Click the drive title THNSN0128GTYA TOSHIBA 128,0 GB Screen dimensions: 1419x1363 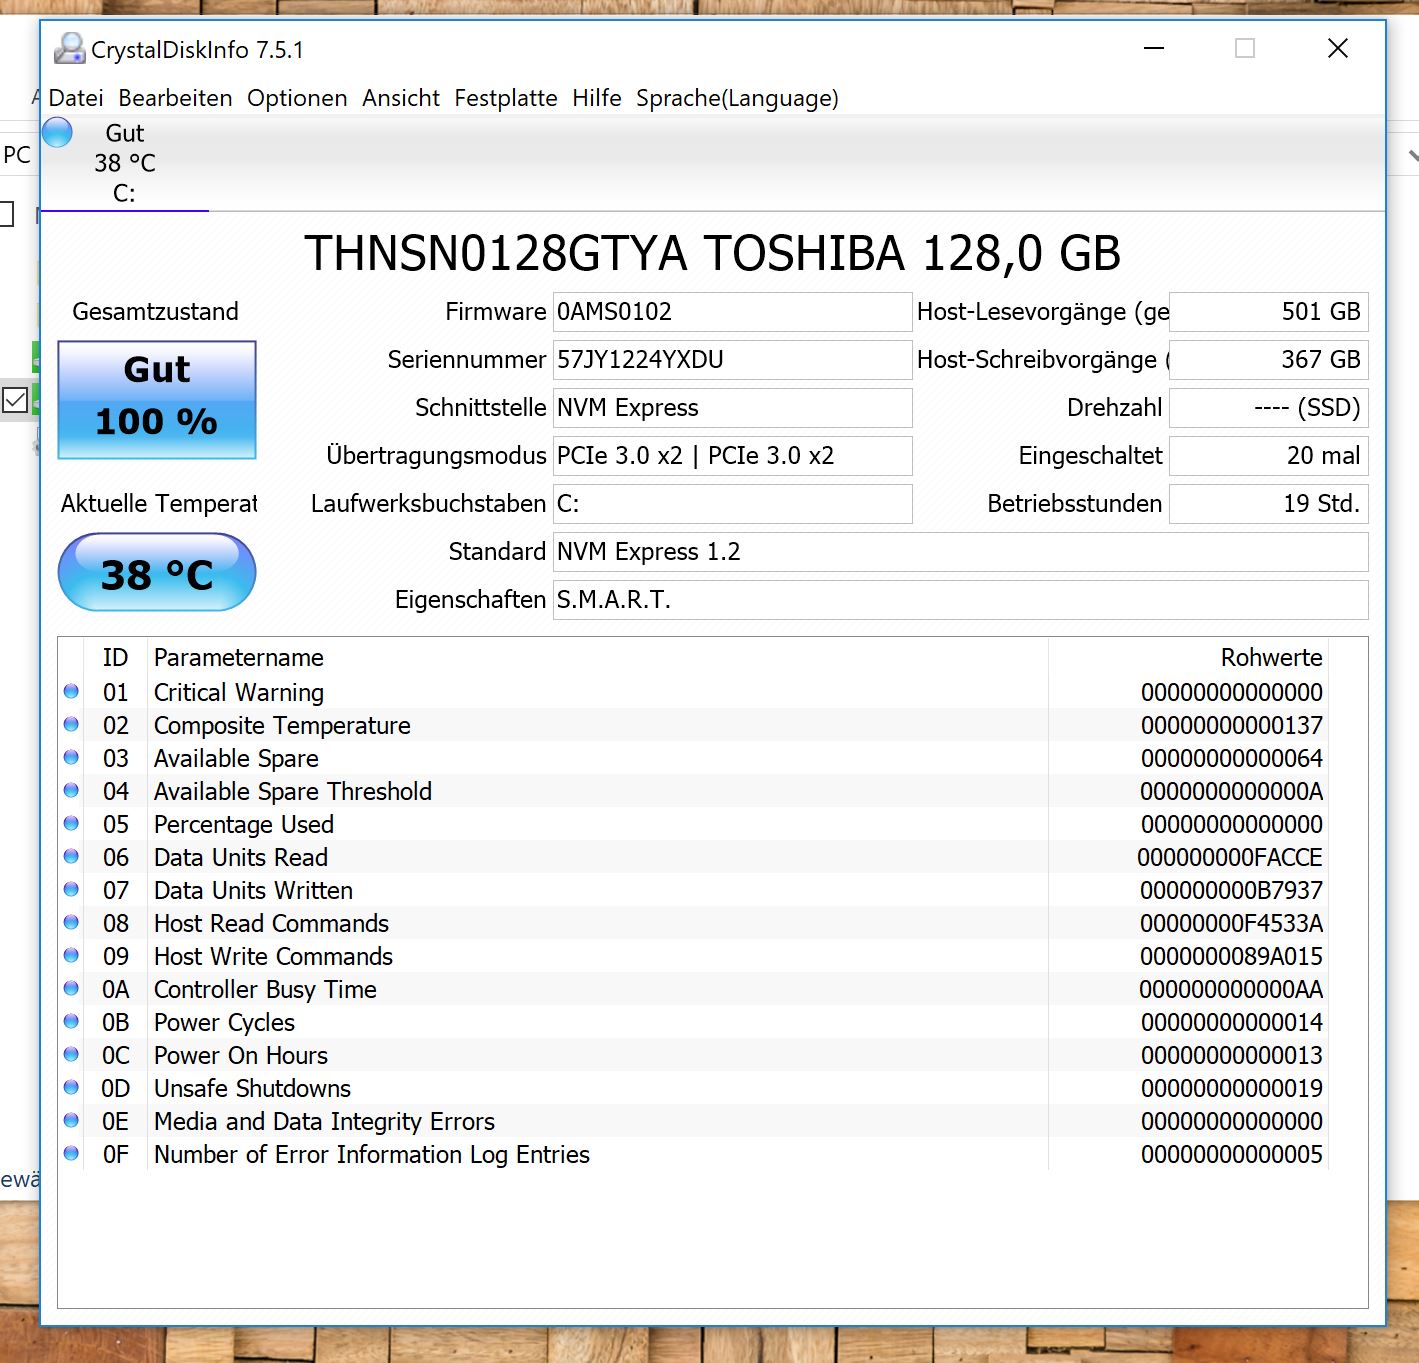pos(712,253)
